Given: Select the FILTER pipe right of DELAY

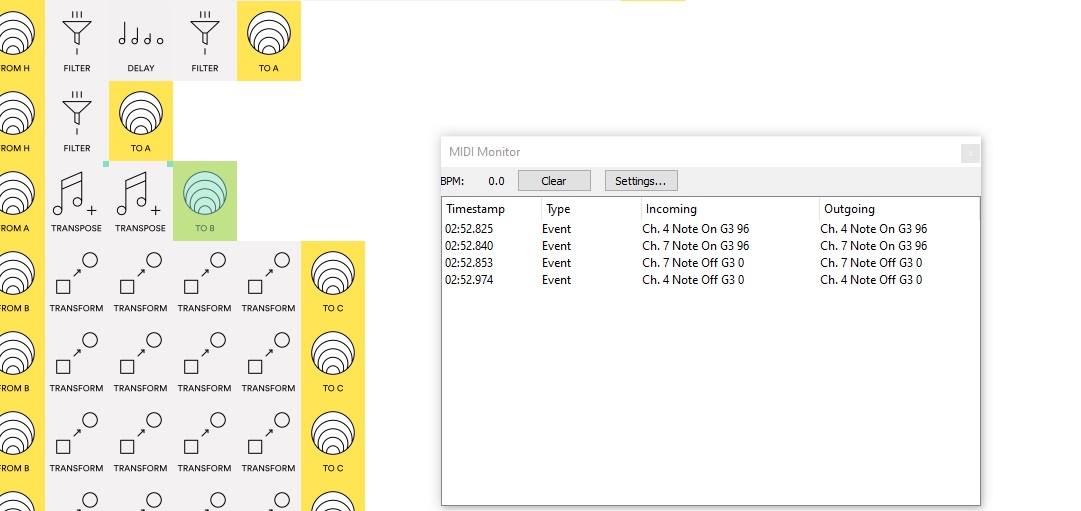Looking at the screenshot, I should coord(205,41).
